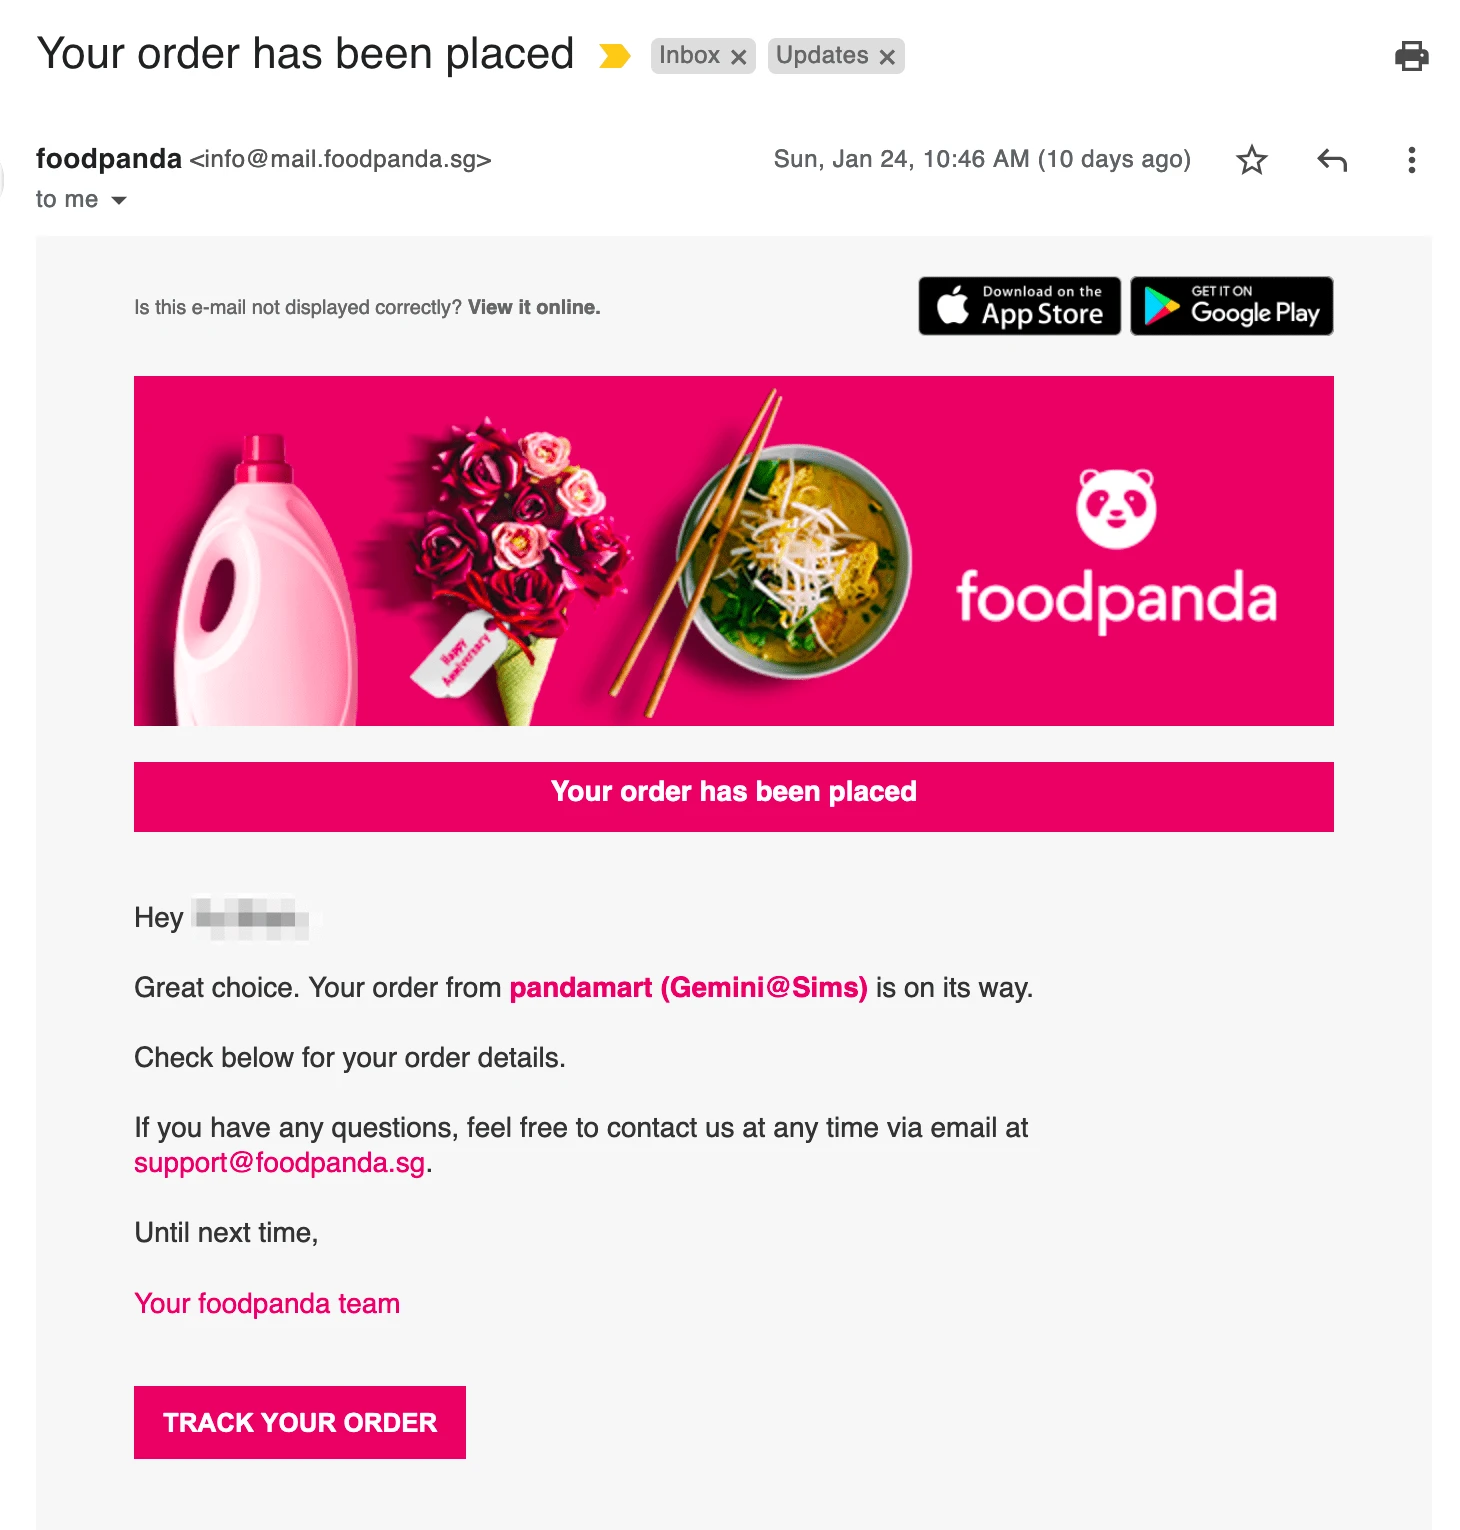Open the three-dot more options menu

1411,160
